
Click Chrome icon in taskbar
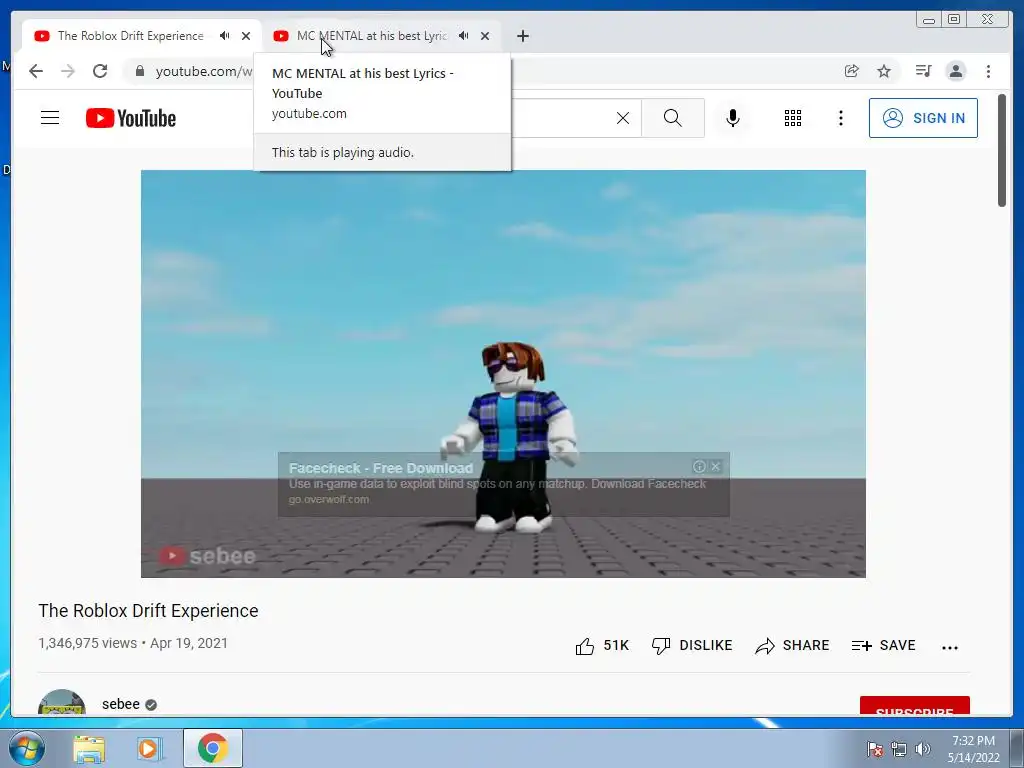click(212, 748)
